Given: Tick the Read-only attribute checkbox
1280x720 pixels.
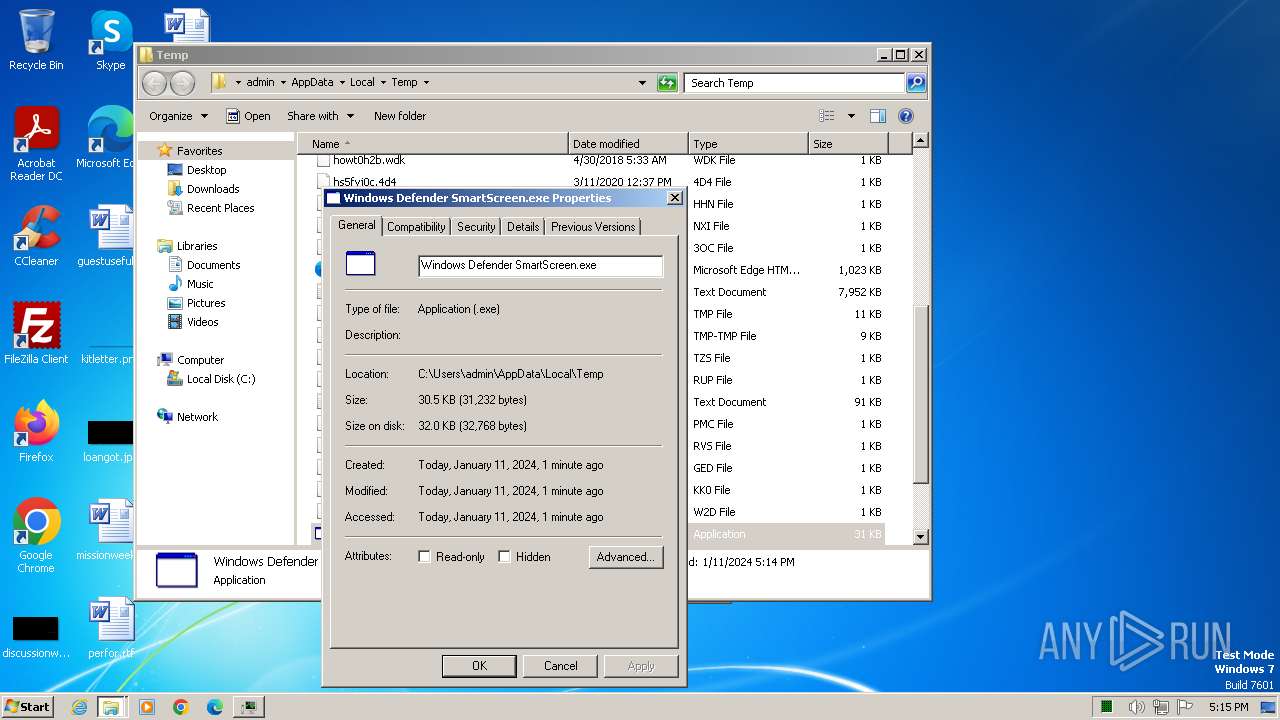Looking at the screenshot, I should [424, 557].
